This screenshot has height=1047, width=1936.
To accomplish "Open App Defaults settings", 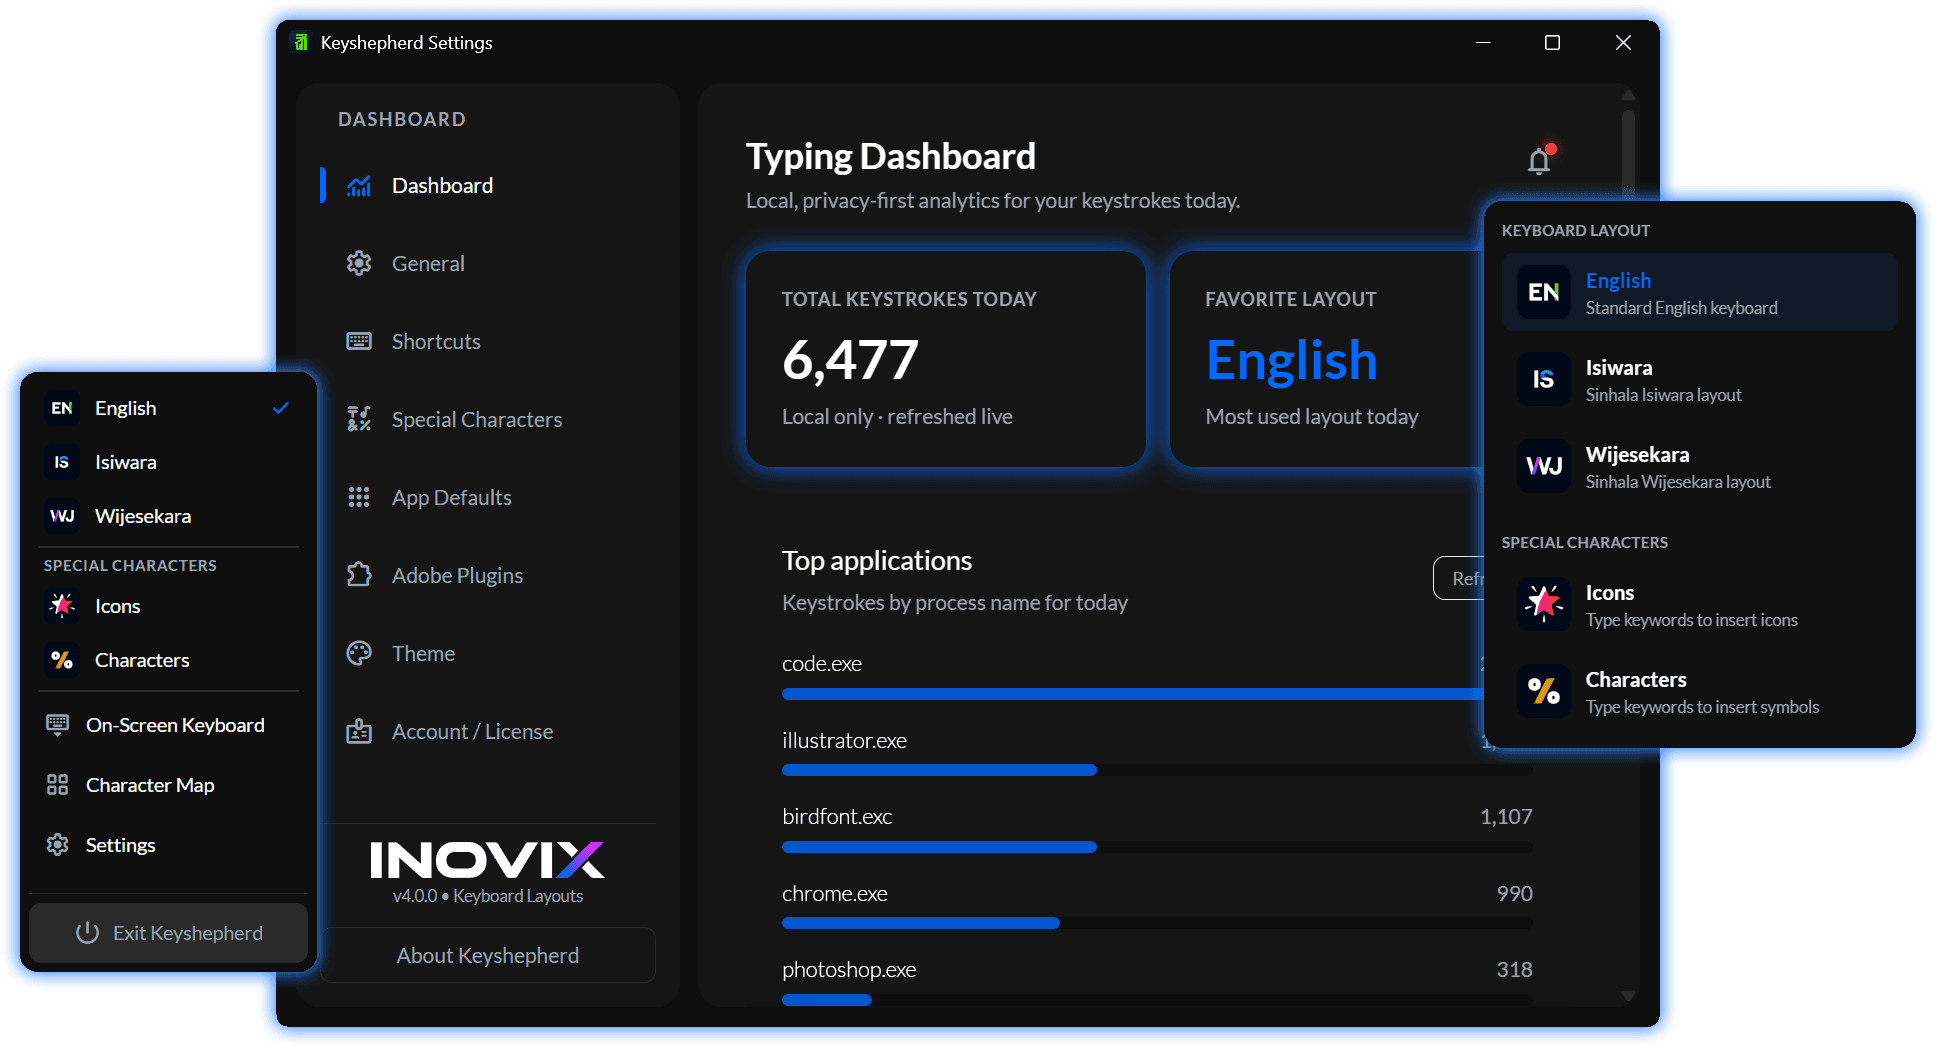I will [488, 497].
